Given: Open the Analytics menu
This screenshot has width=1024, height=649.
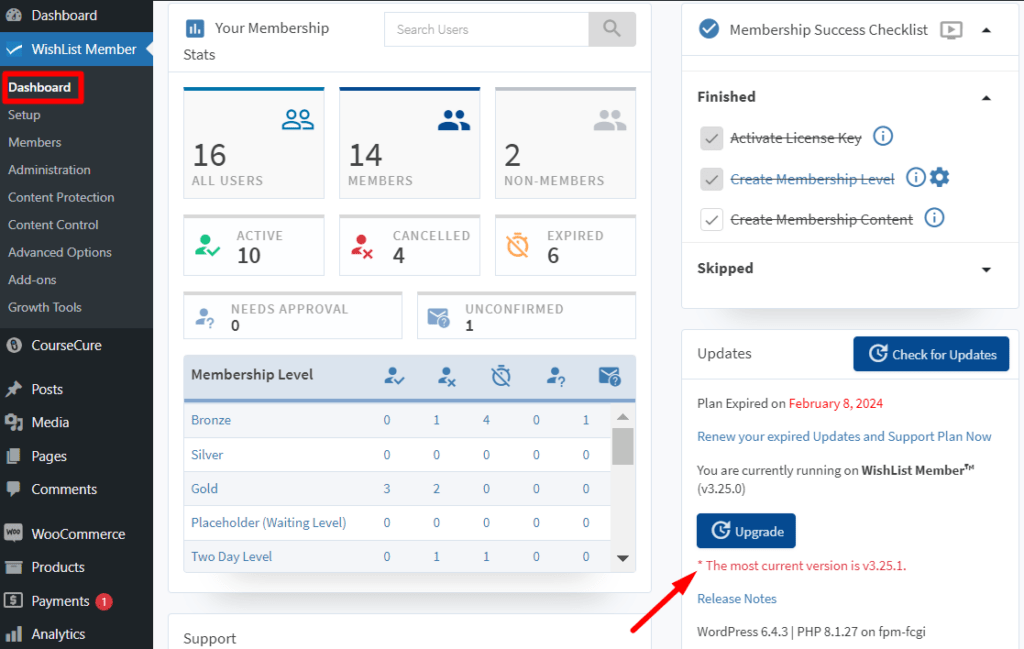Looking at the screenshot, I should click(x=58, y=634).
